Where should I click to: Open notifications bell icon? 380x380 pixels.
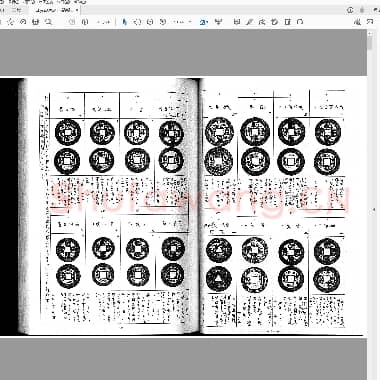[x=362, y=10]
